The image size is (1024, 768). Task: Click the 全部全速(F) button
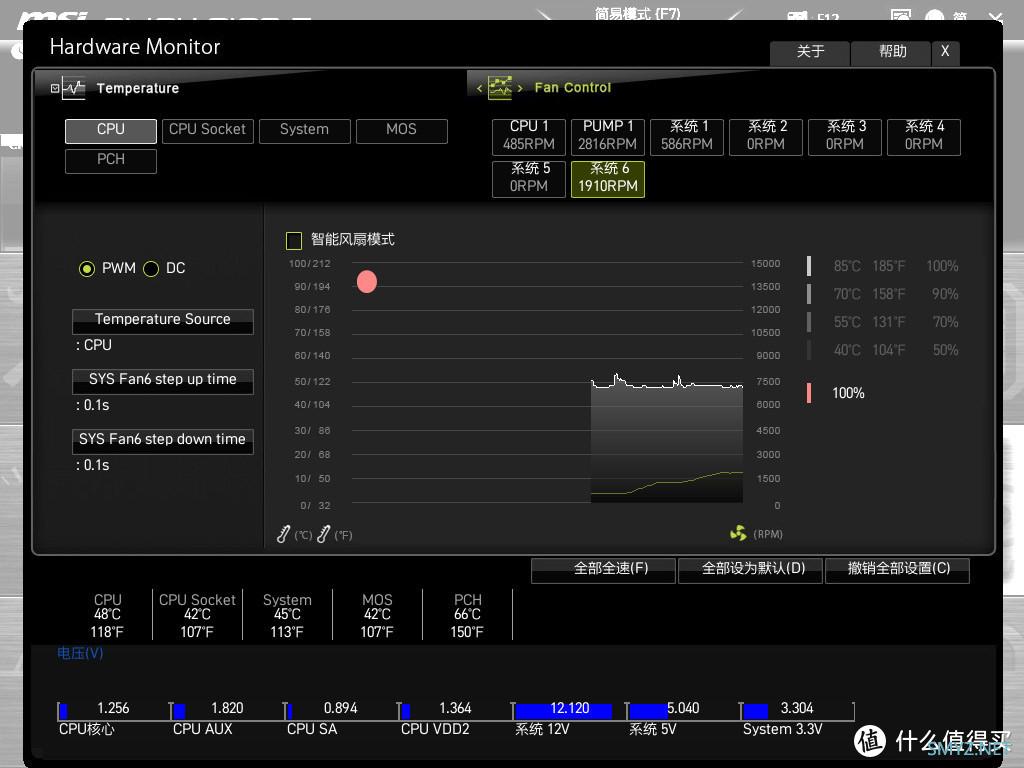(x=610, y=569)
